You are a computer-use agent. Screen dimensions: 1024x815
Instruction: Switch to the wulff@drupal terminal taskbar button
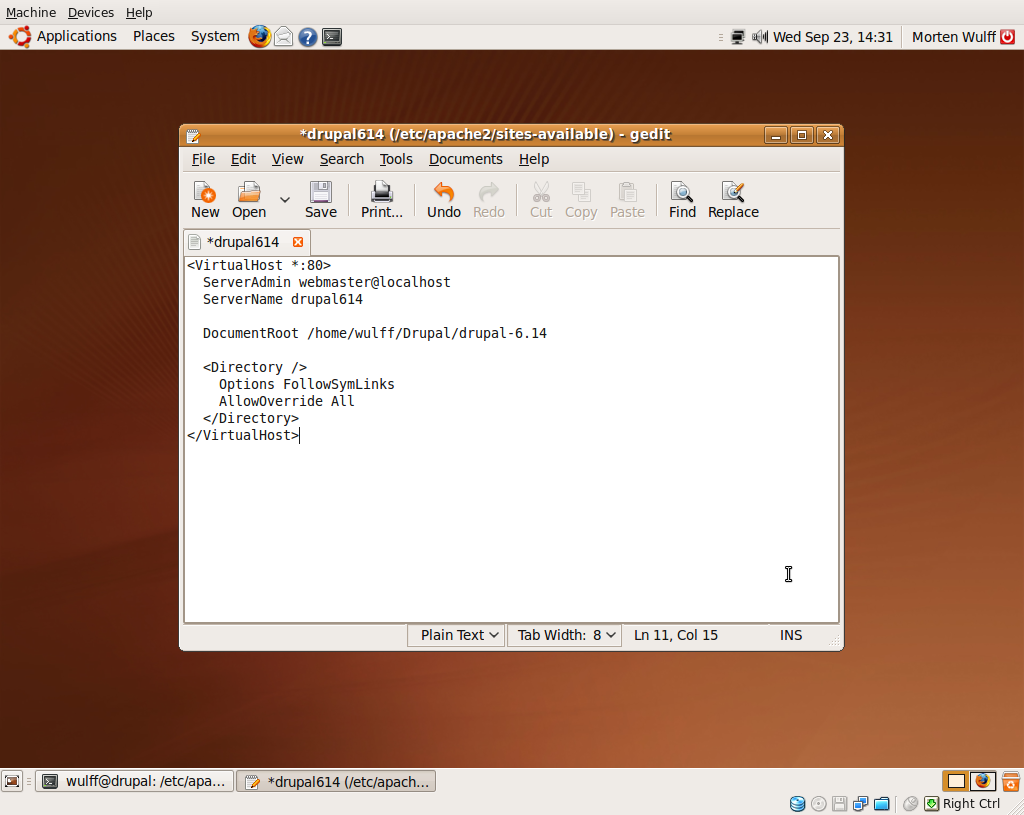pyautogui.click(x=135, y=781)
